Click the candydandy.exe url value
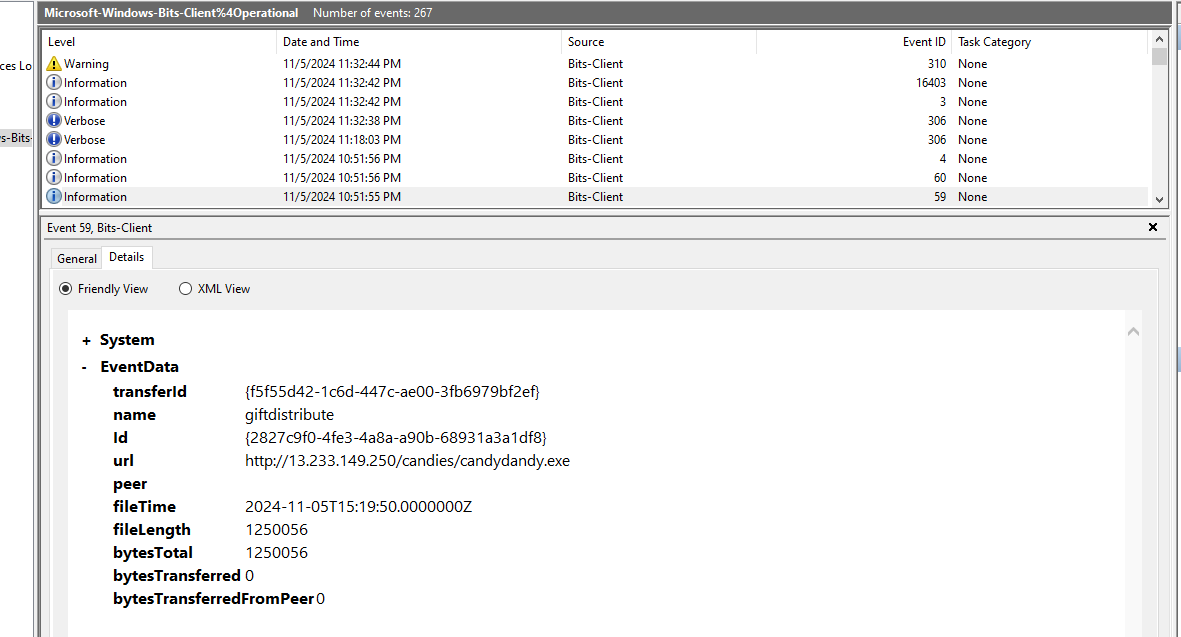This screenshot has height=637, width=1181. [407, 461]
